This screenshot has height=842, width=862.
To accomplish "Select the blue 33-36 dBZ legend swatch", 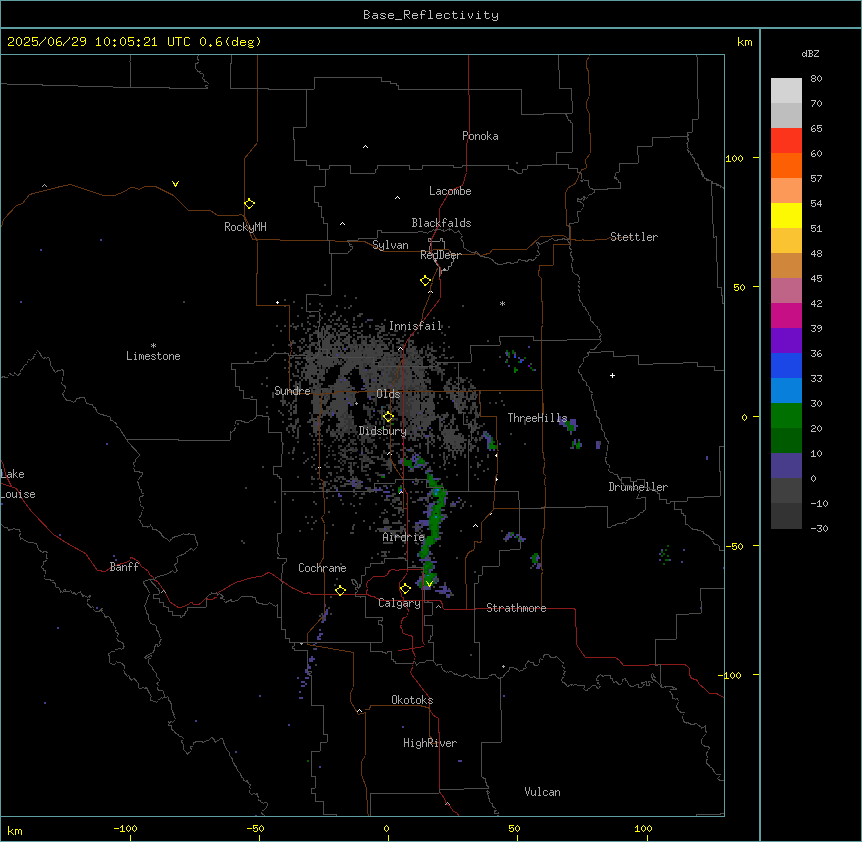I will coord(786,365).
